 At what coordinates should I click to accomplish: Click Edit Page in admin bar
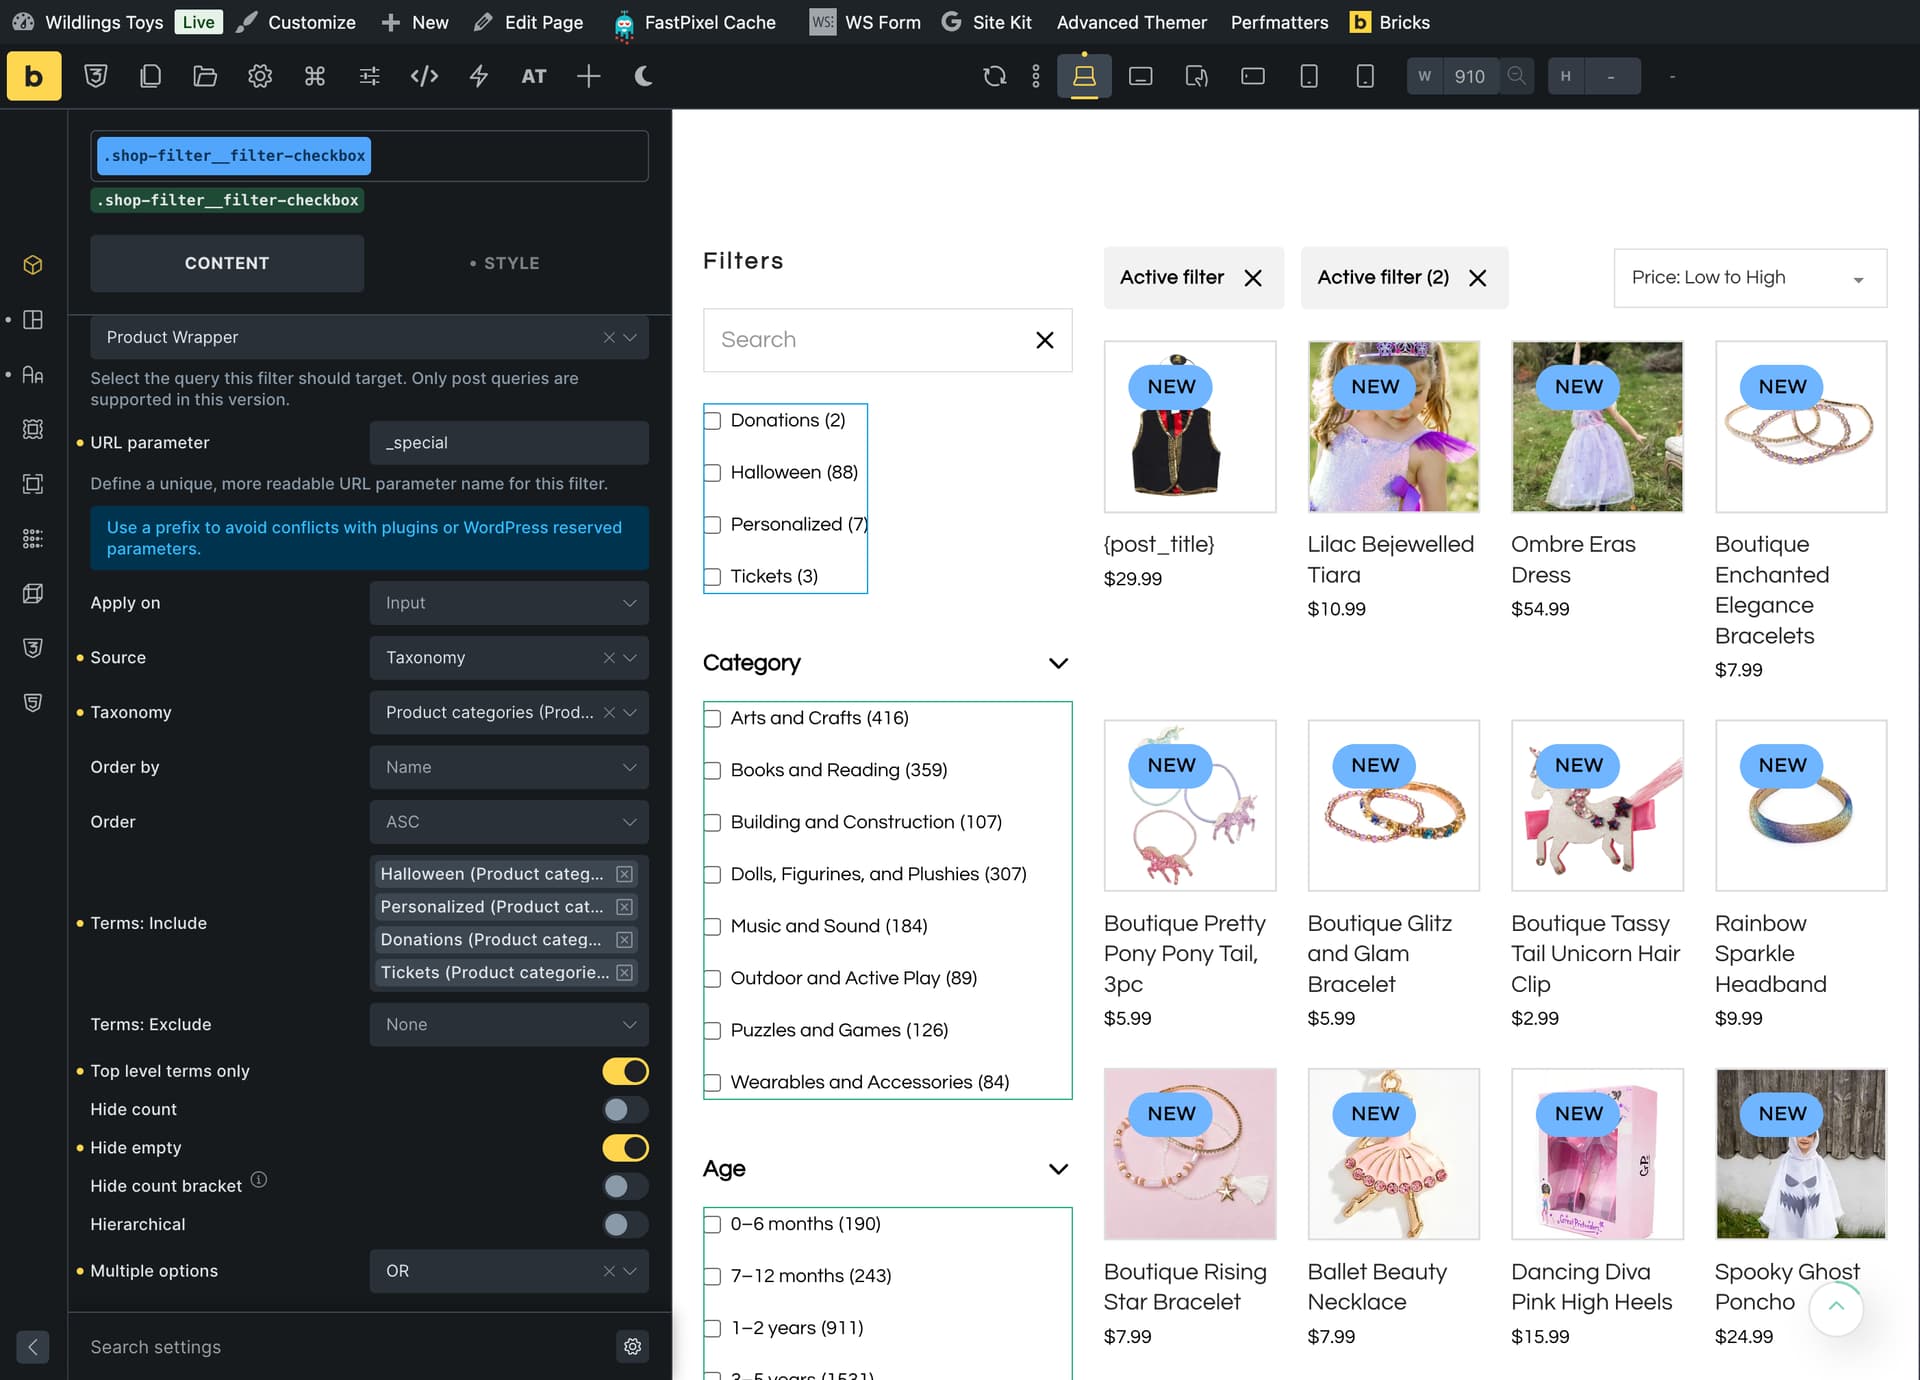pyautogui.click(x=528, y=22)
